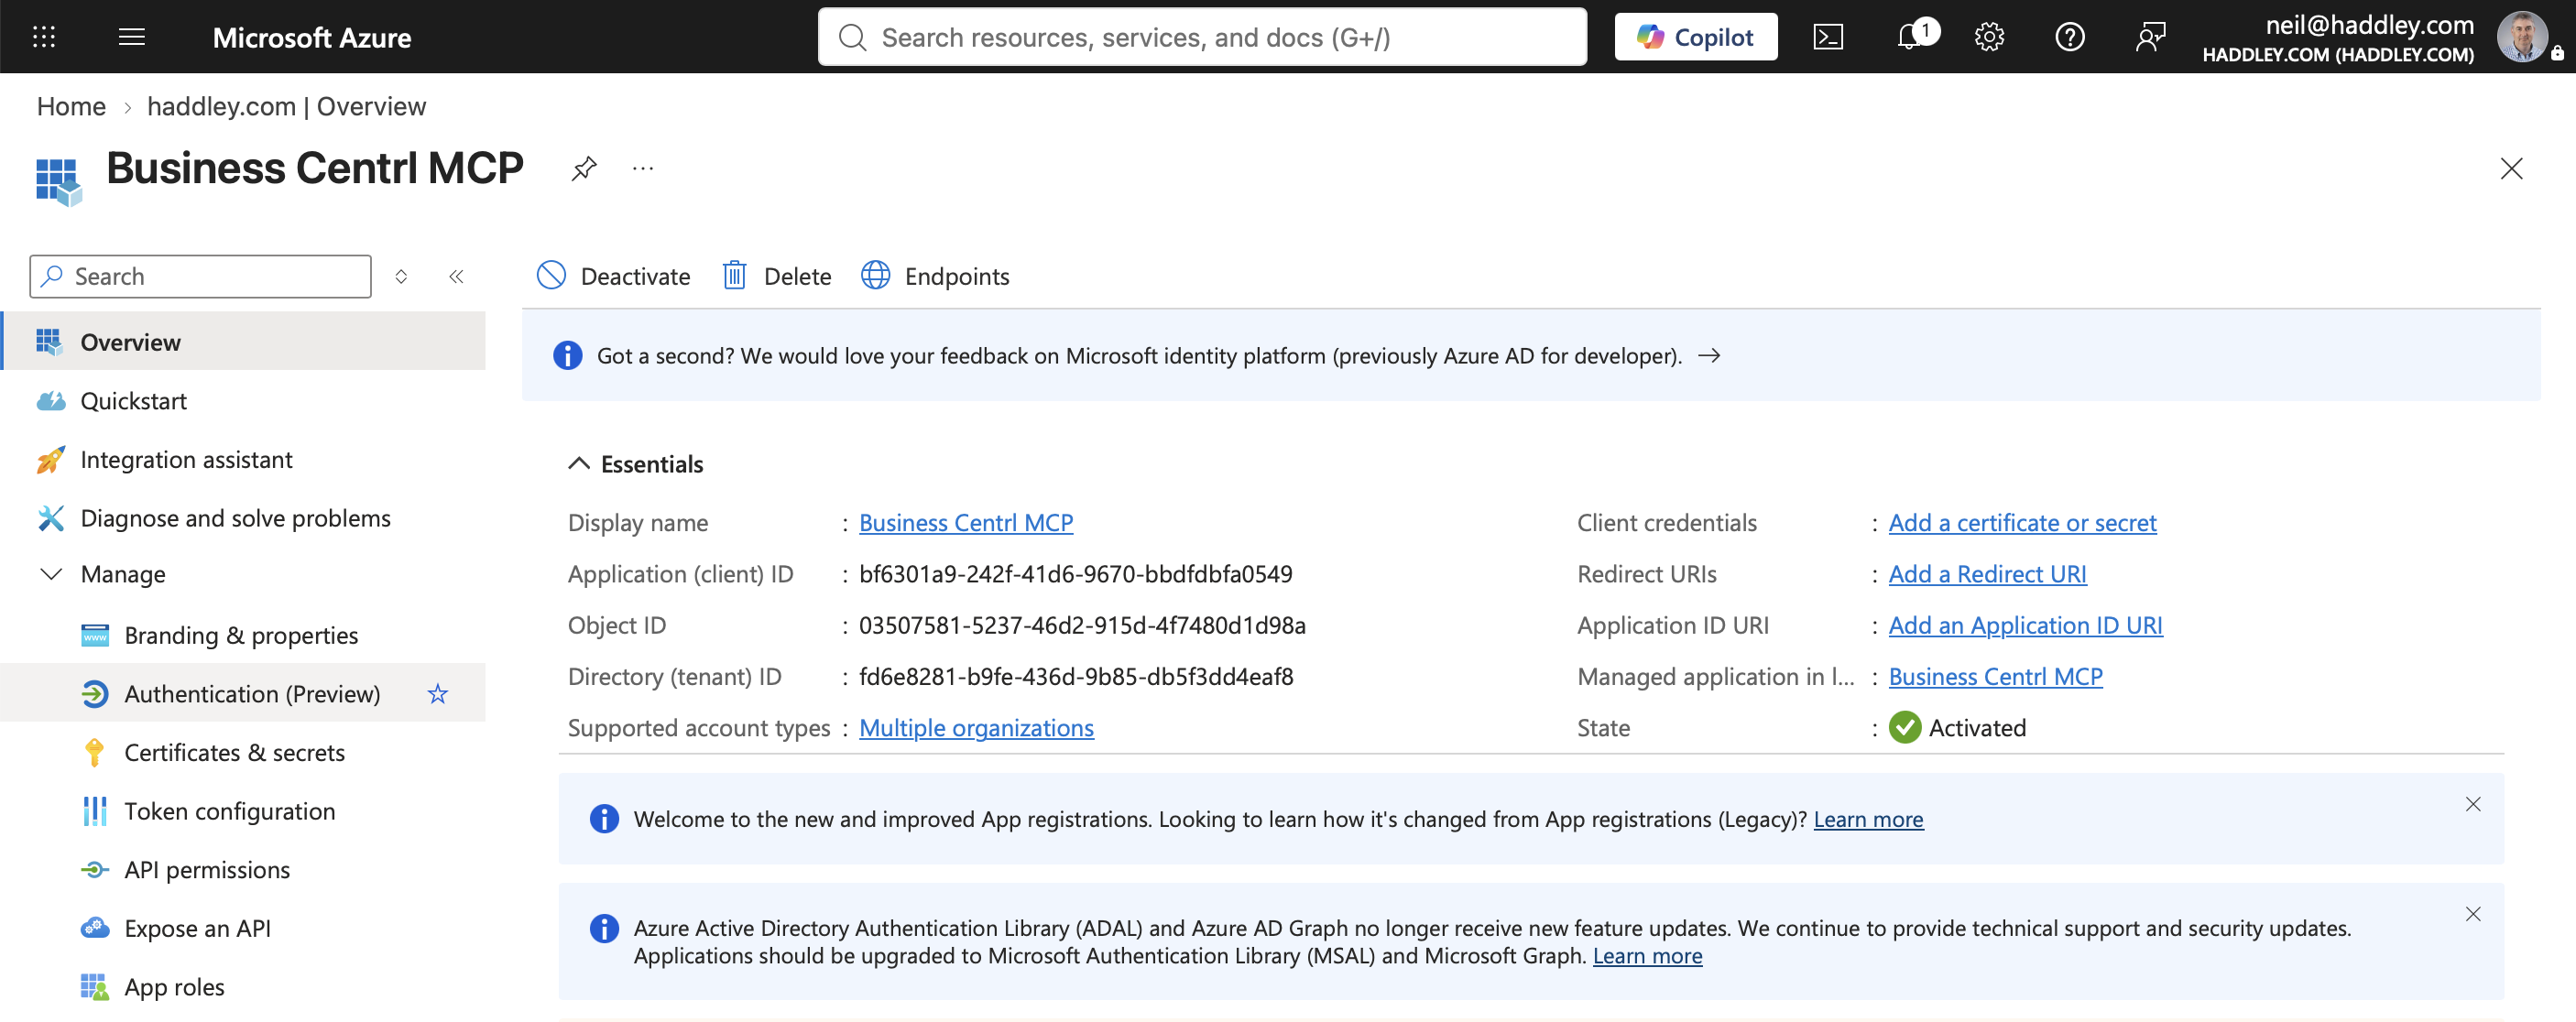Image resolution: width=2576 pixels, height=1022 pixels.
Task: Click Learn more about MSAL upgrade
Action: click(x=1647, y=955)
